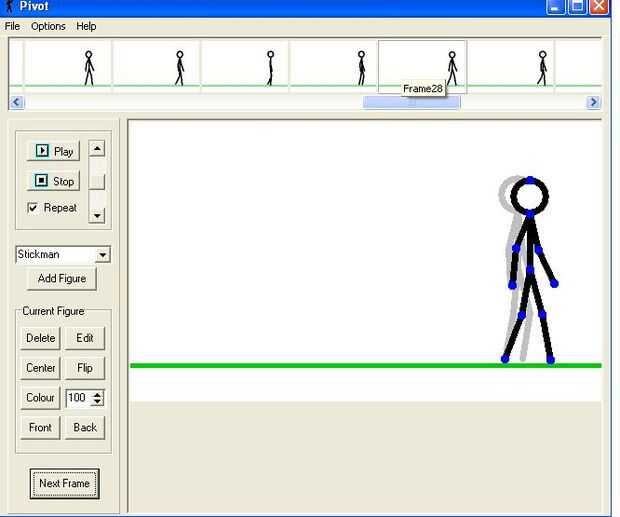This screenshot has width=620, height=517.
Task: Close the Pivot window
Action: coord(599,7)
